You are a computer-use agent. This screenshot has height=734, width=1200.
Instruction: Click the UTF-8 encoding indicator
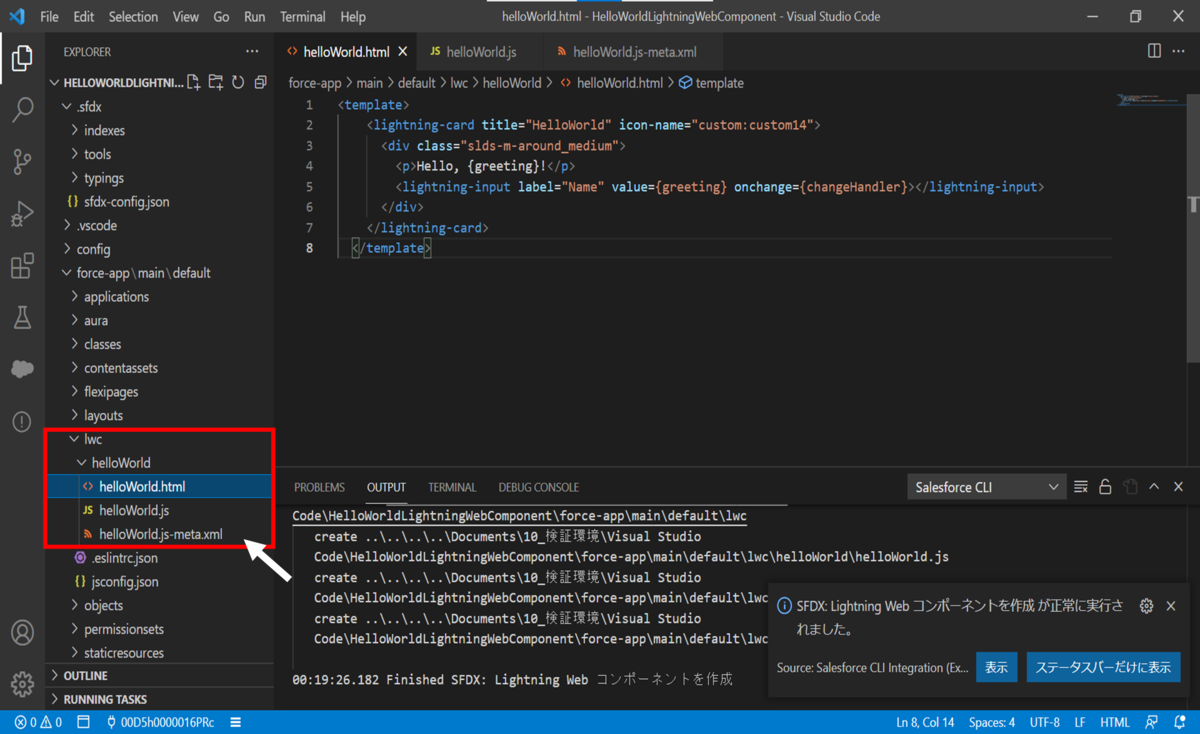(1044, 723)
